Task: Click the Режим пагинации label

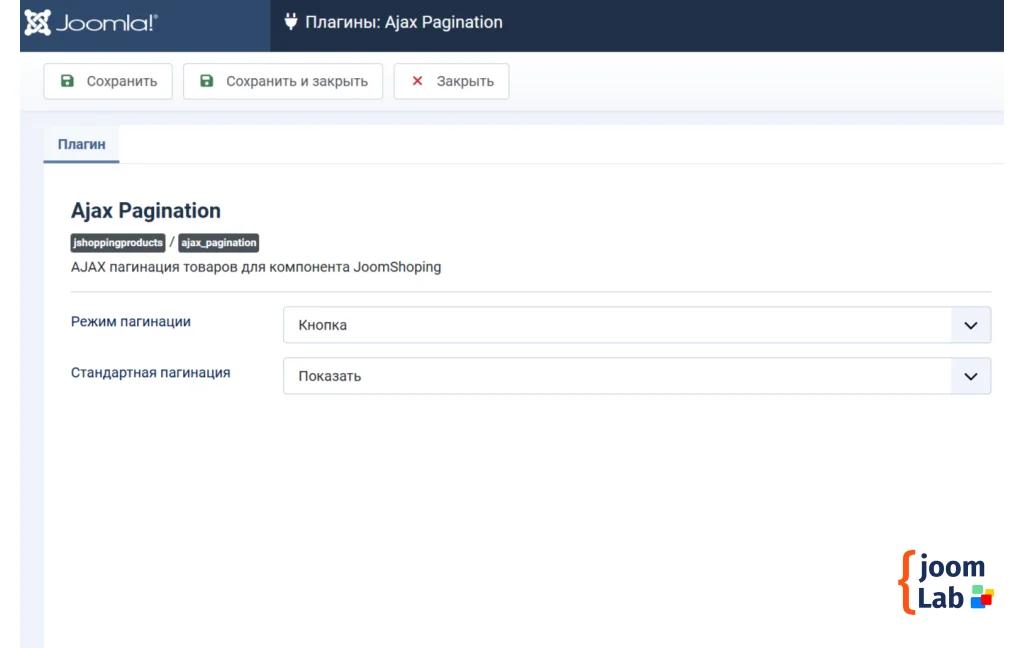Action: click(x=131, y=321)
